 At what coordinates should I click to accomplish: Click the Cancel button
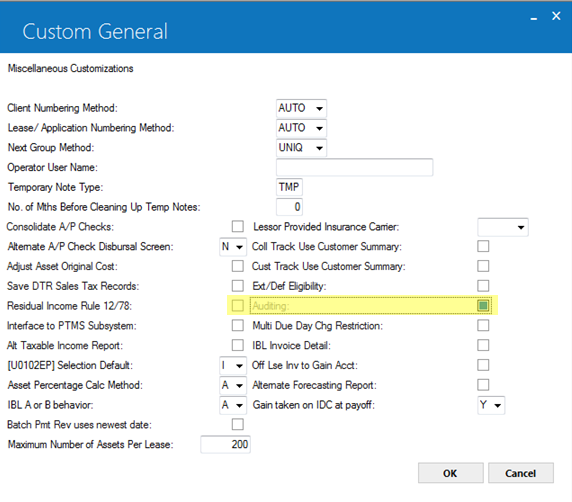coord(521,473)
